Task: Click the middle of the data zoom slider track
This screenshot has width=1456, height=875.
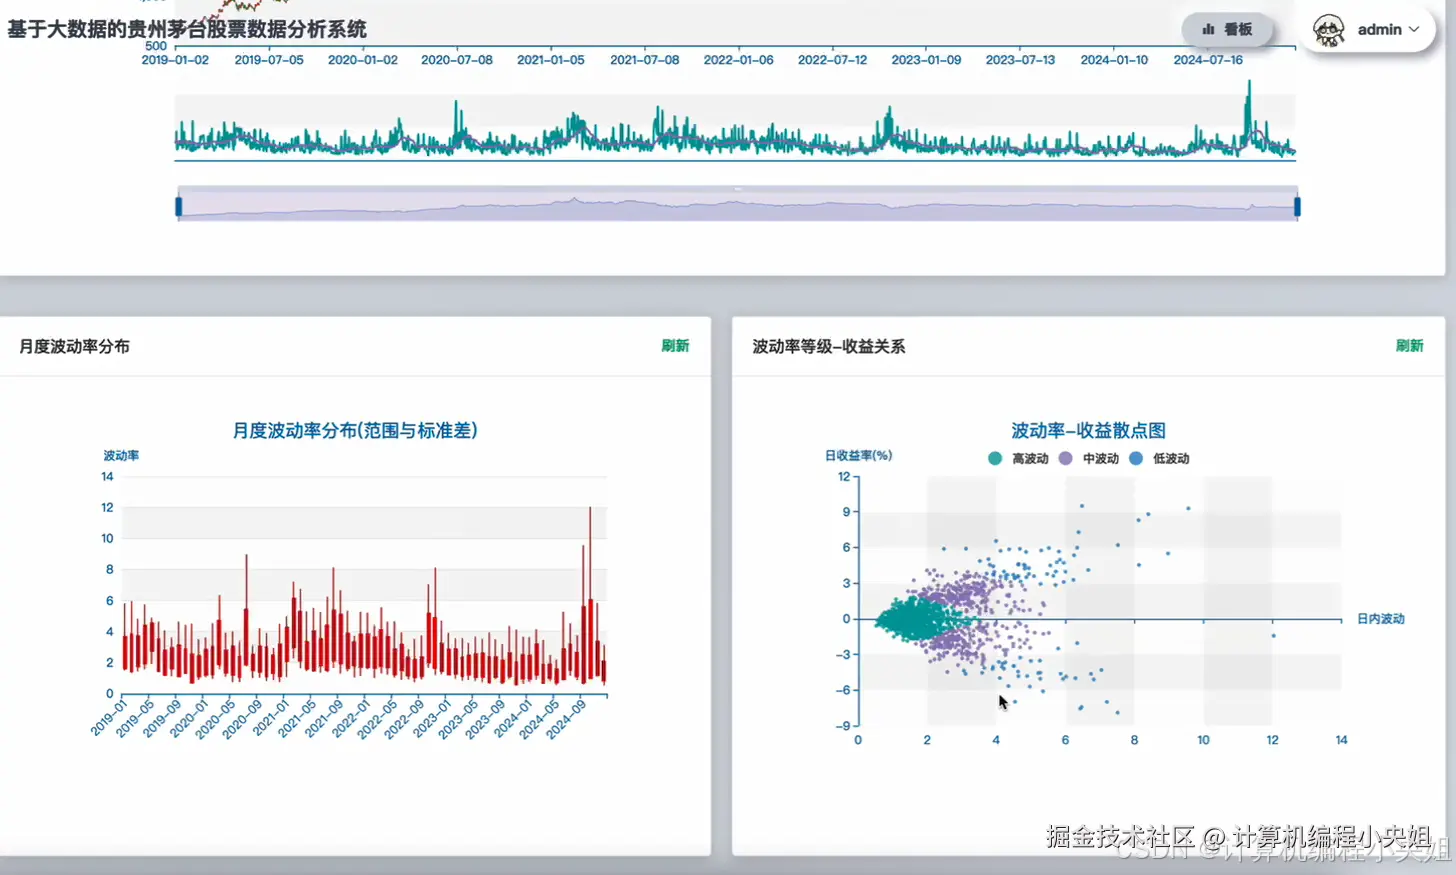Action: click(x=738, y=206)
